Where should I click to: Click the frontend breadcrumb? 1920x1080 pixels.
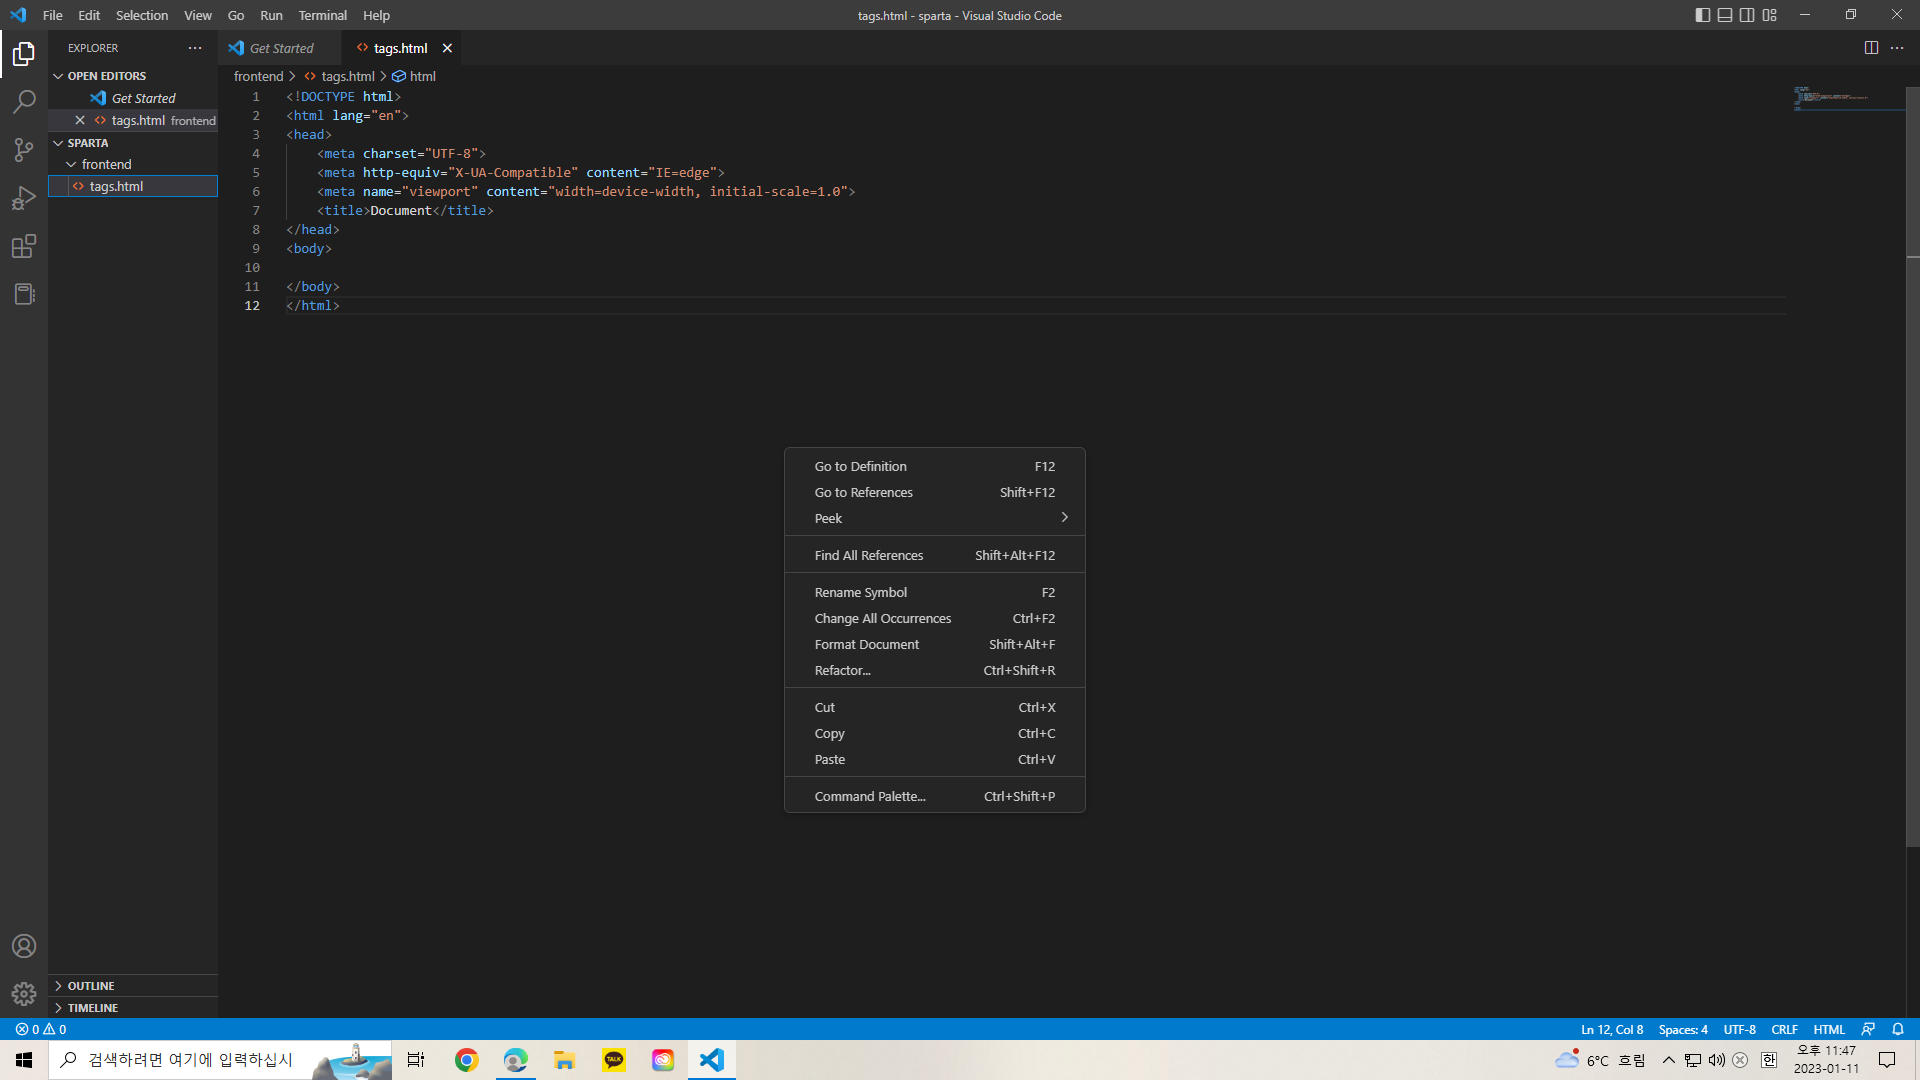point(258,76)
